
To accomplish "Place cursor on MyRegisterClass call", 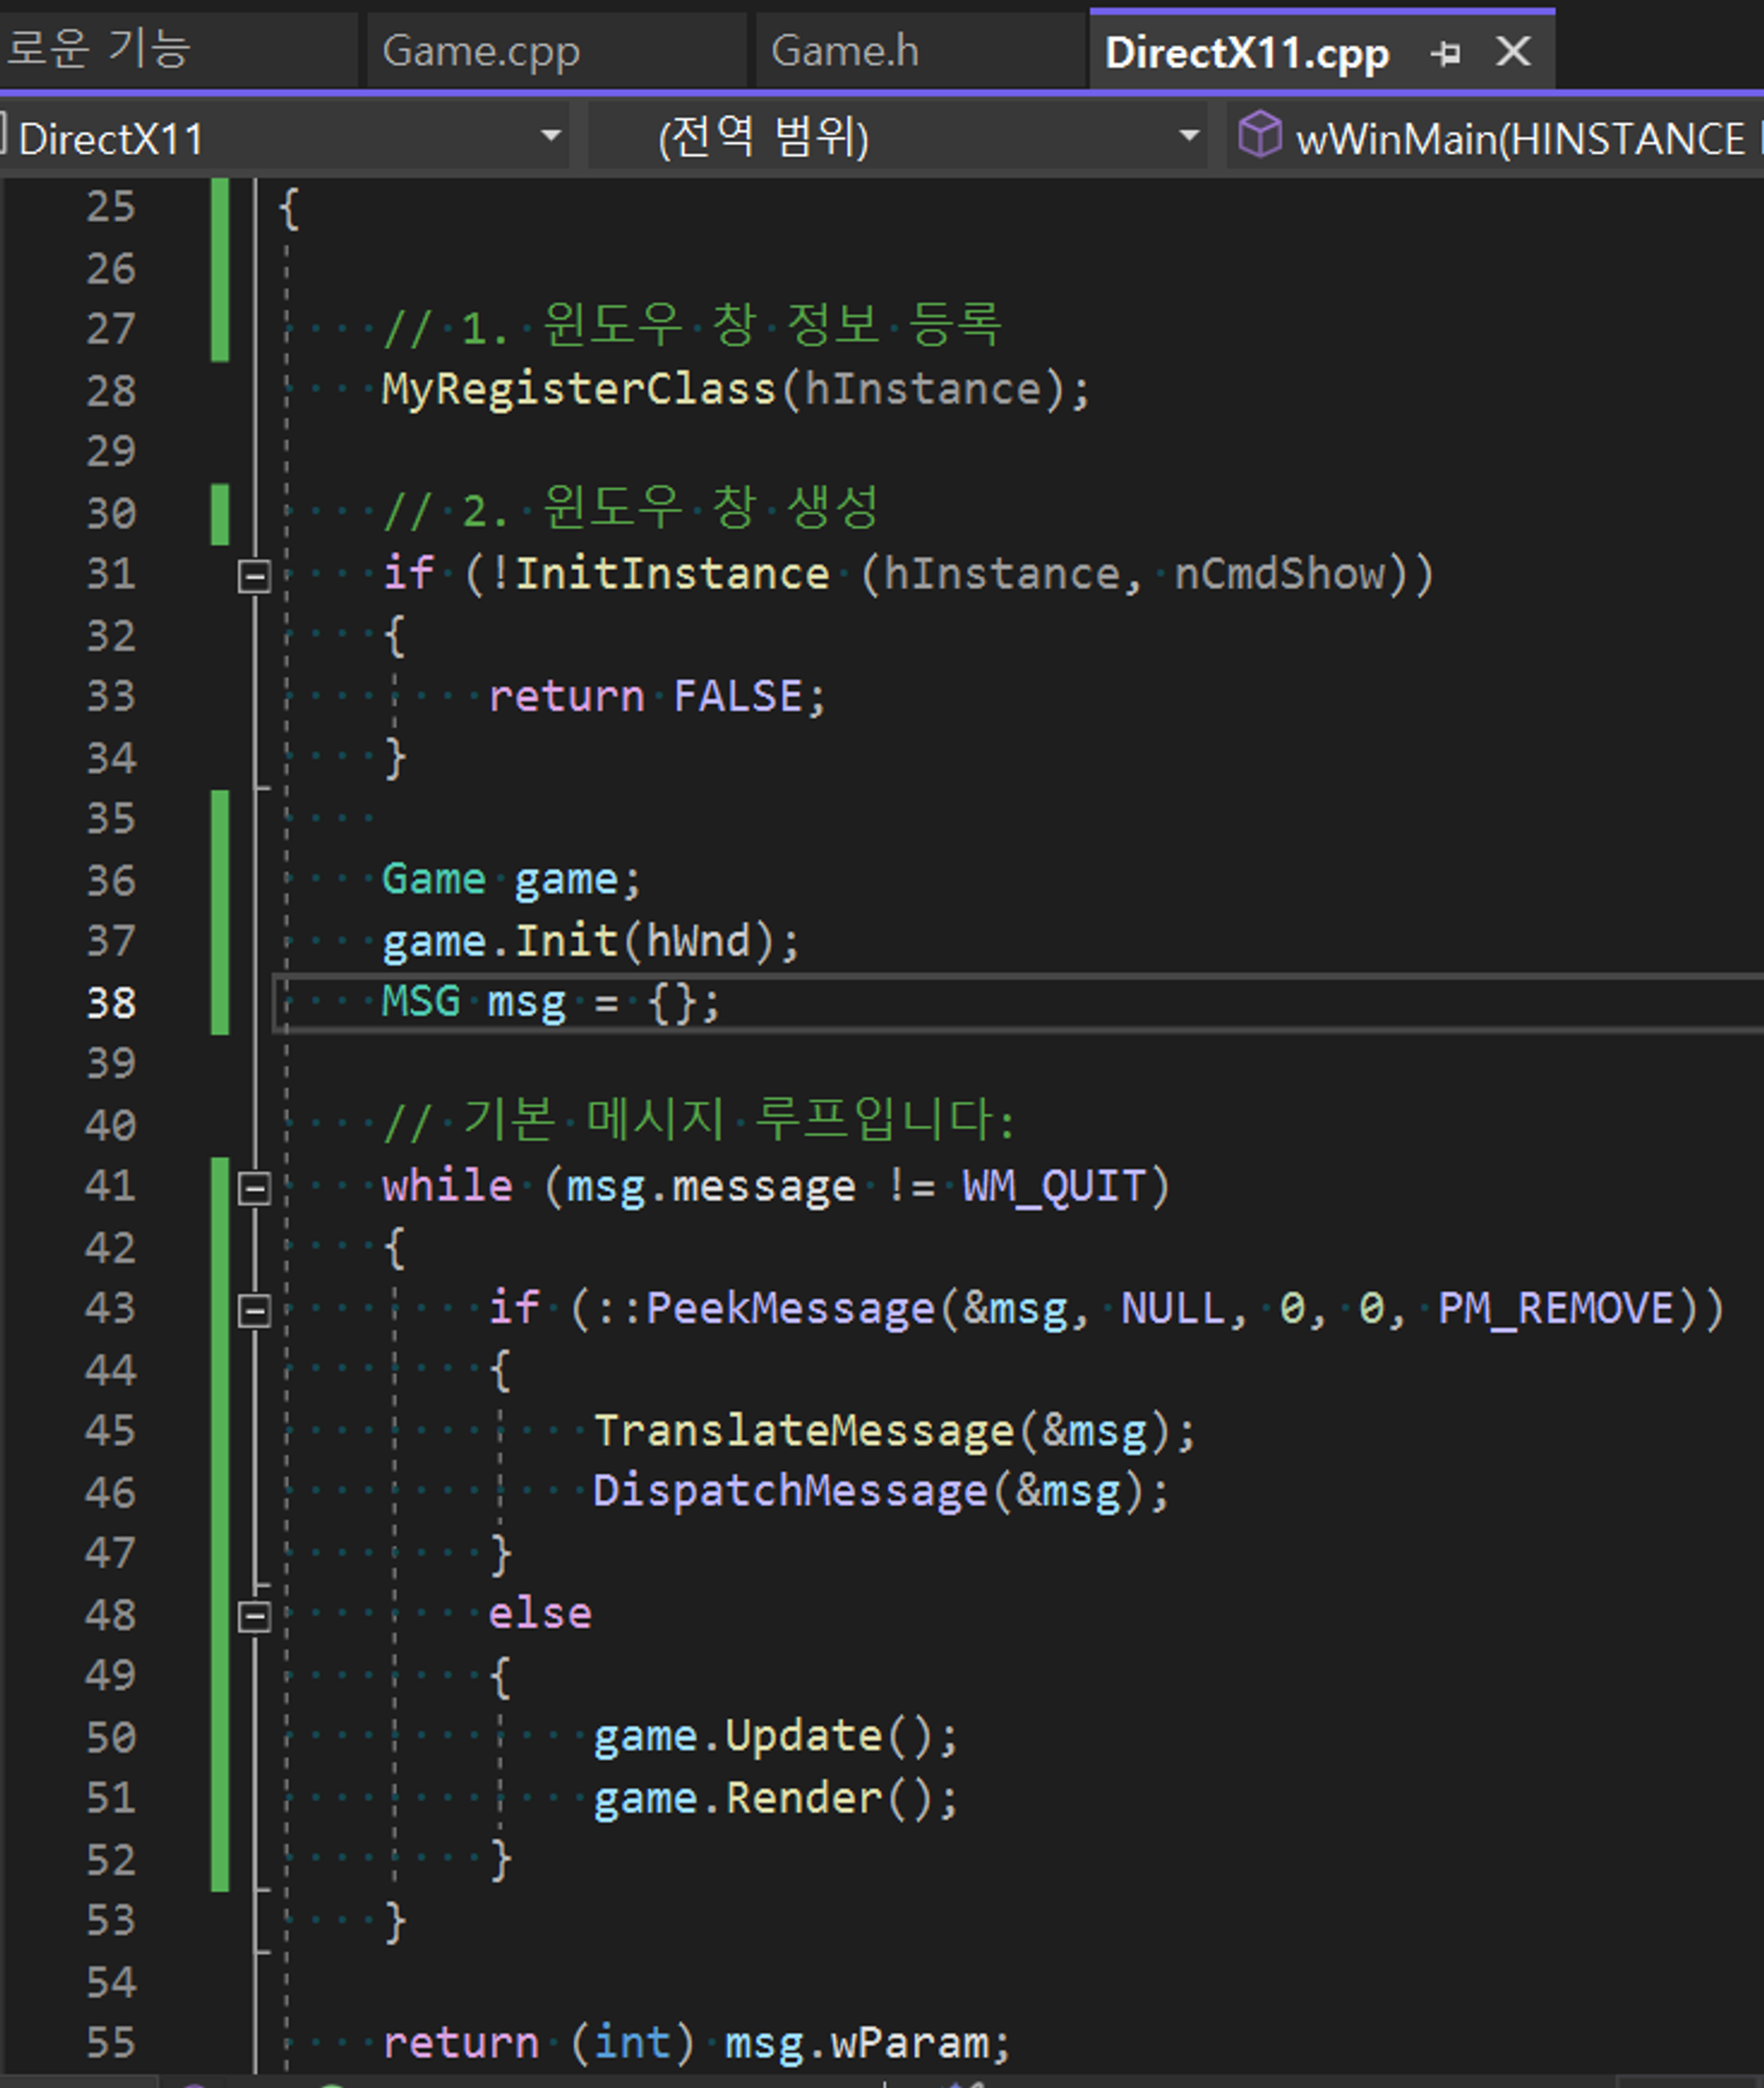I will click(578, 389).
